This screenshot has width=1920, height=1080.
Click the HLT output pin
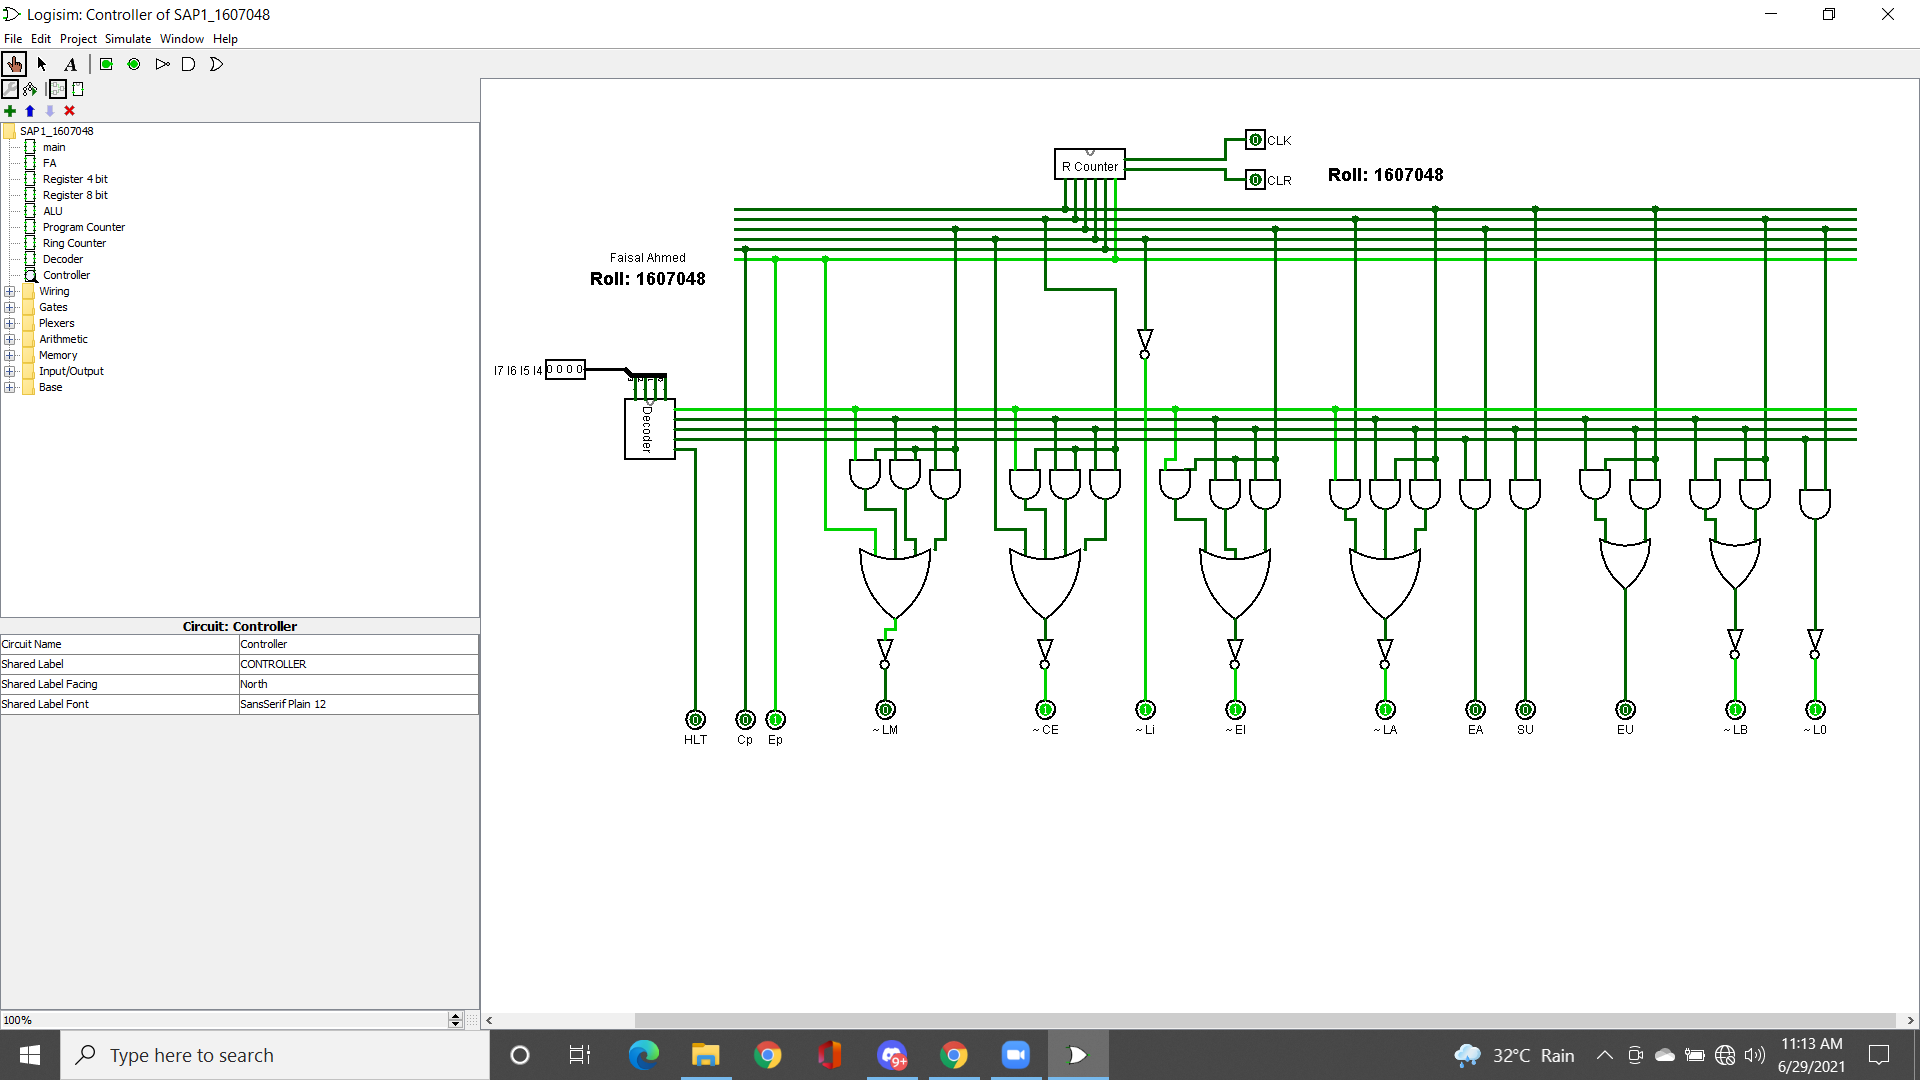point(695,719)
